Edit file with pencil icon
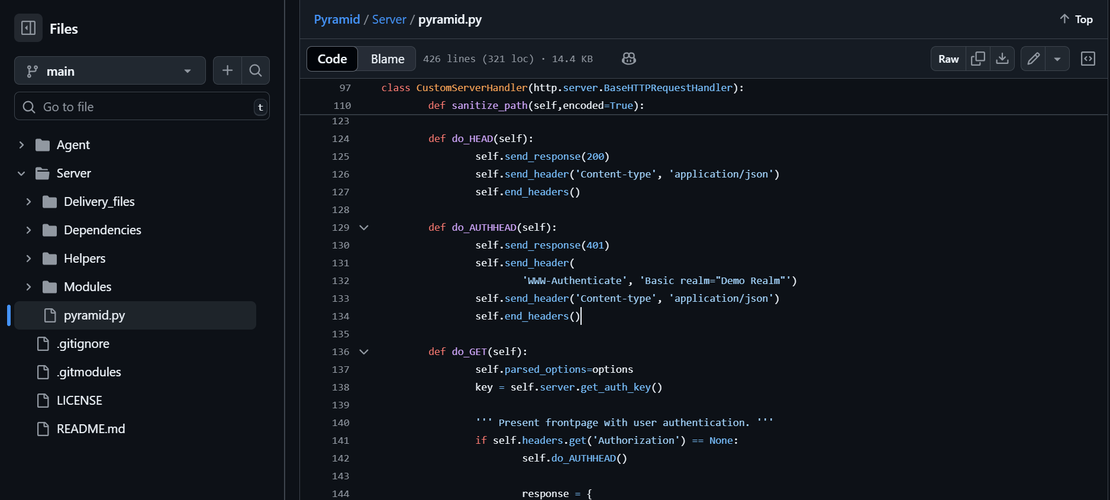 click(1034, 59)
